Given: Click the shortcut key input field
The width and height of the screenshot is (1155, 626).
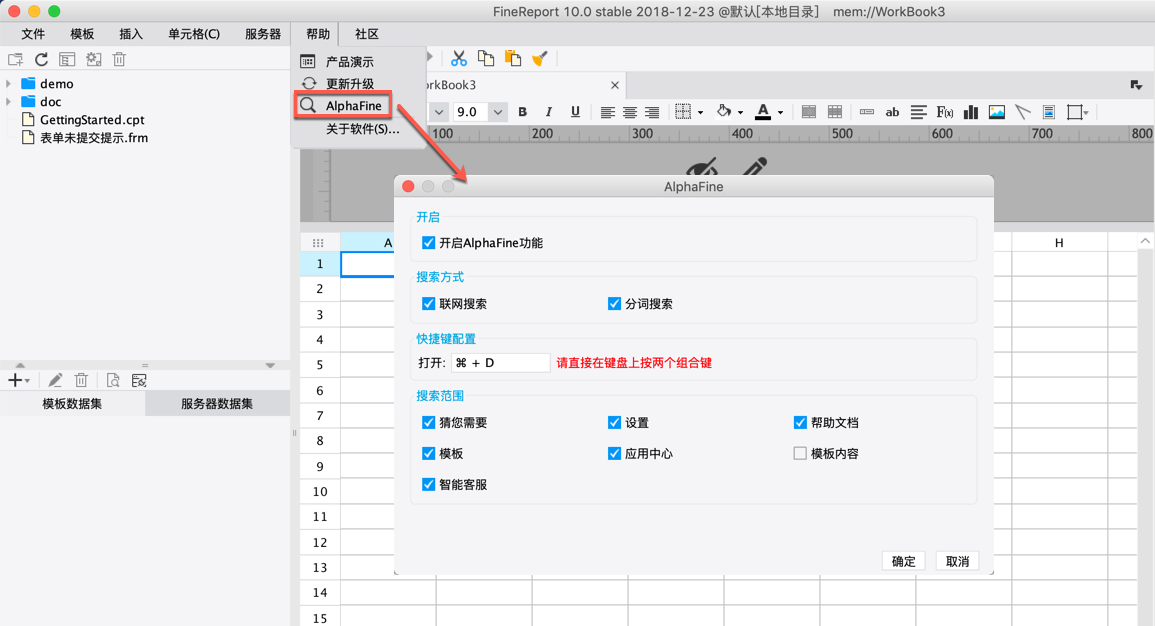Looking at the screenshot, I should click(500, 363).
